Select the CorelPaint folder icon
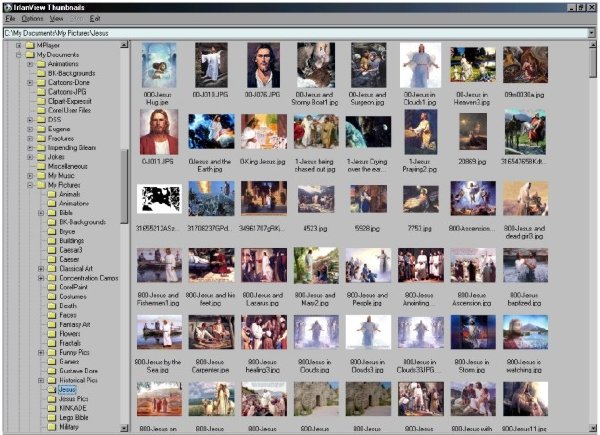Screen dimensions: 600x435 pyautogui.click(x=52, y=287)
